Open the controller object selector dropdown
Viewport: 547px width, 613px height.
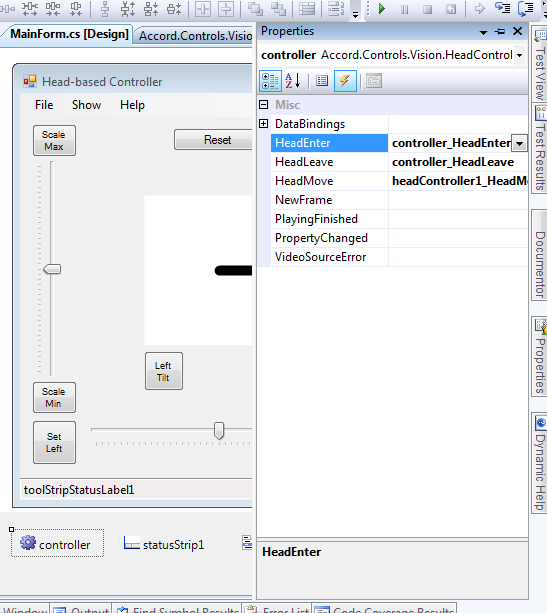[519, 55]
